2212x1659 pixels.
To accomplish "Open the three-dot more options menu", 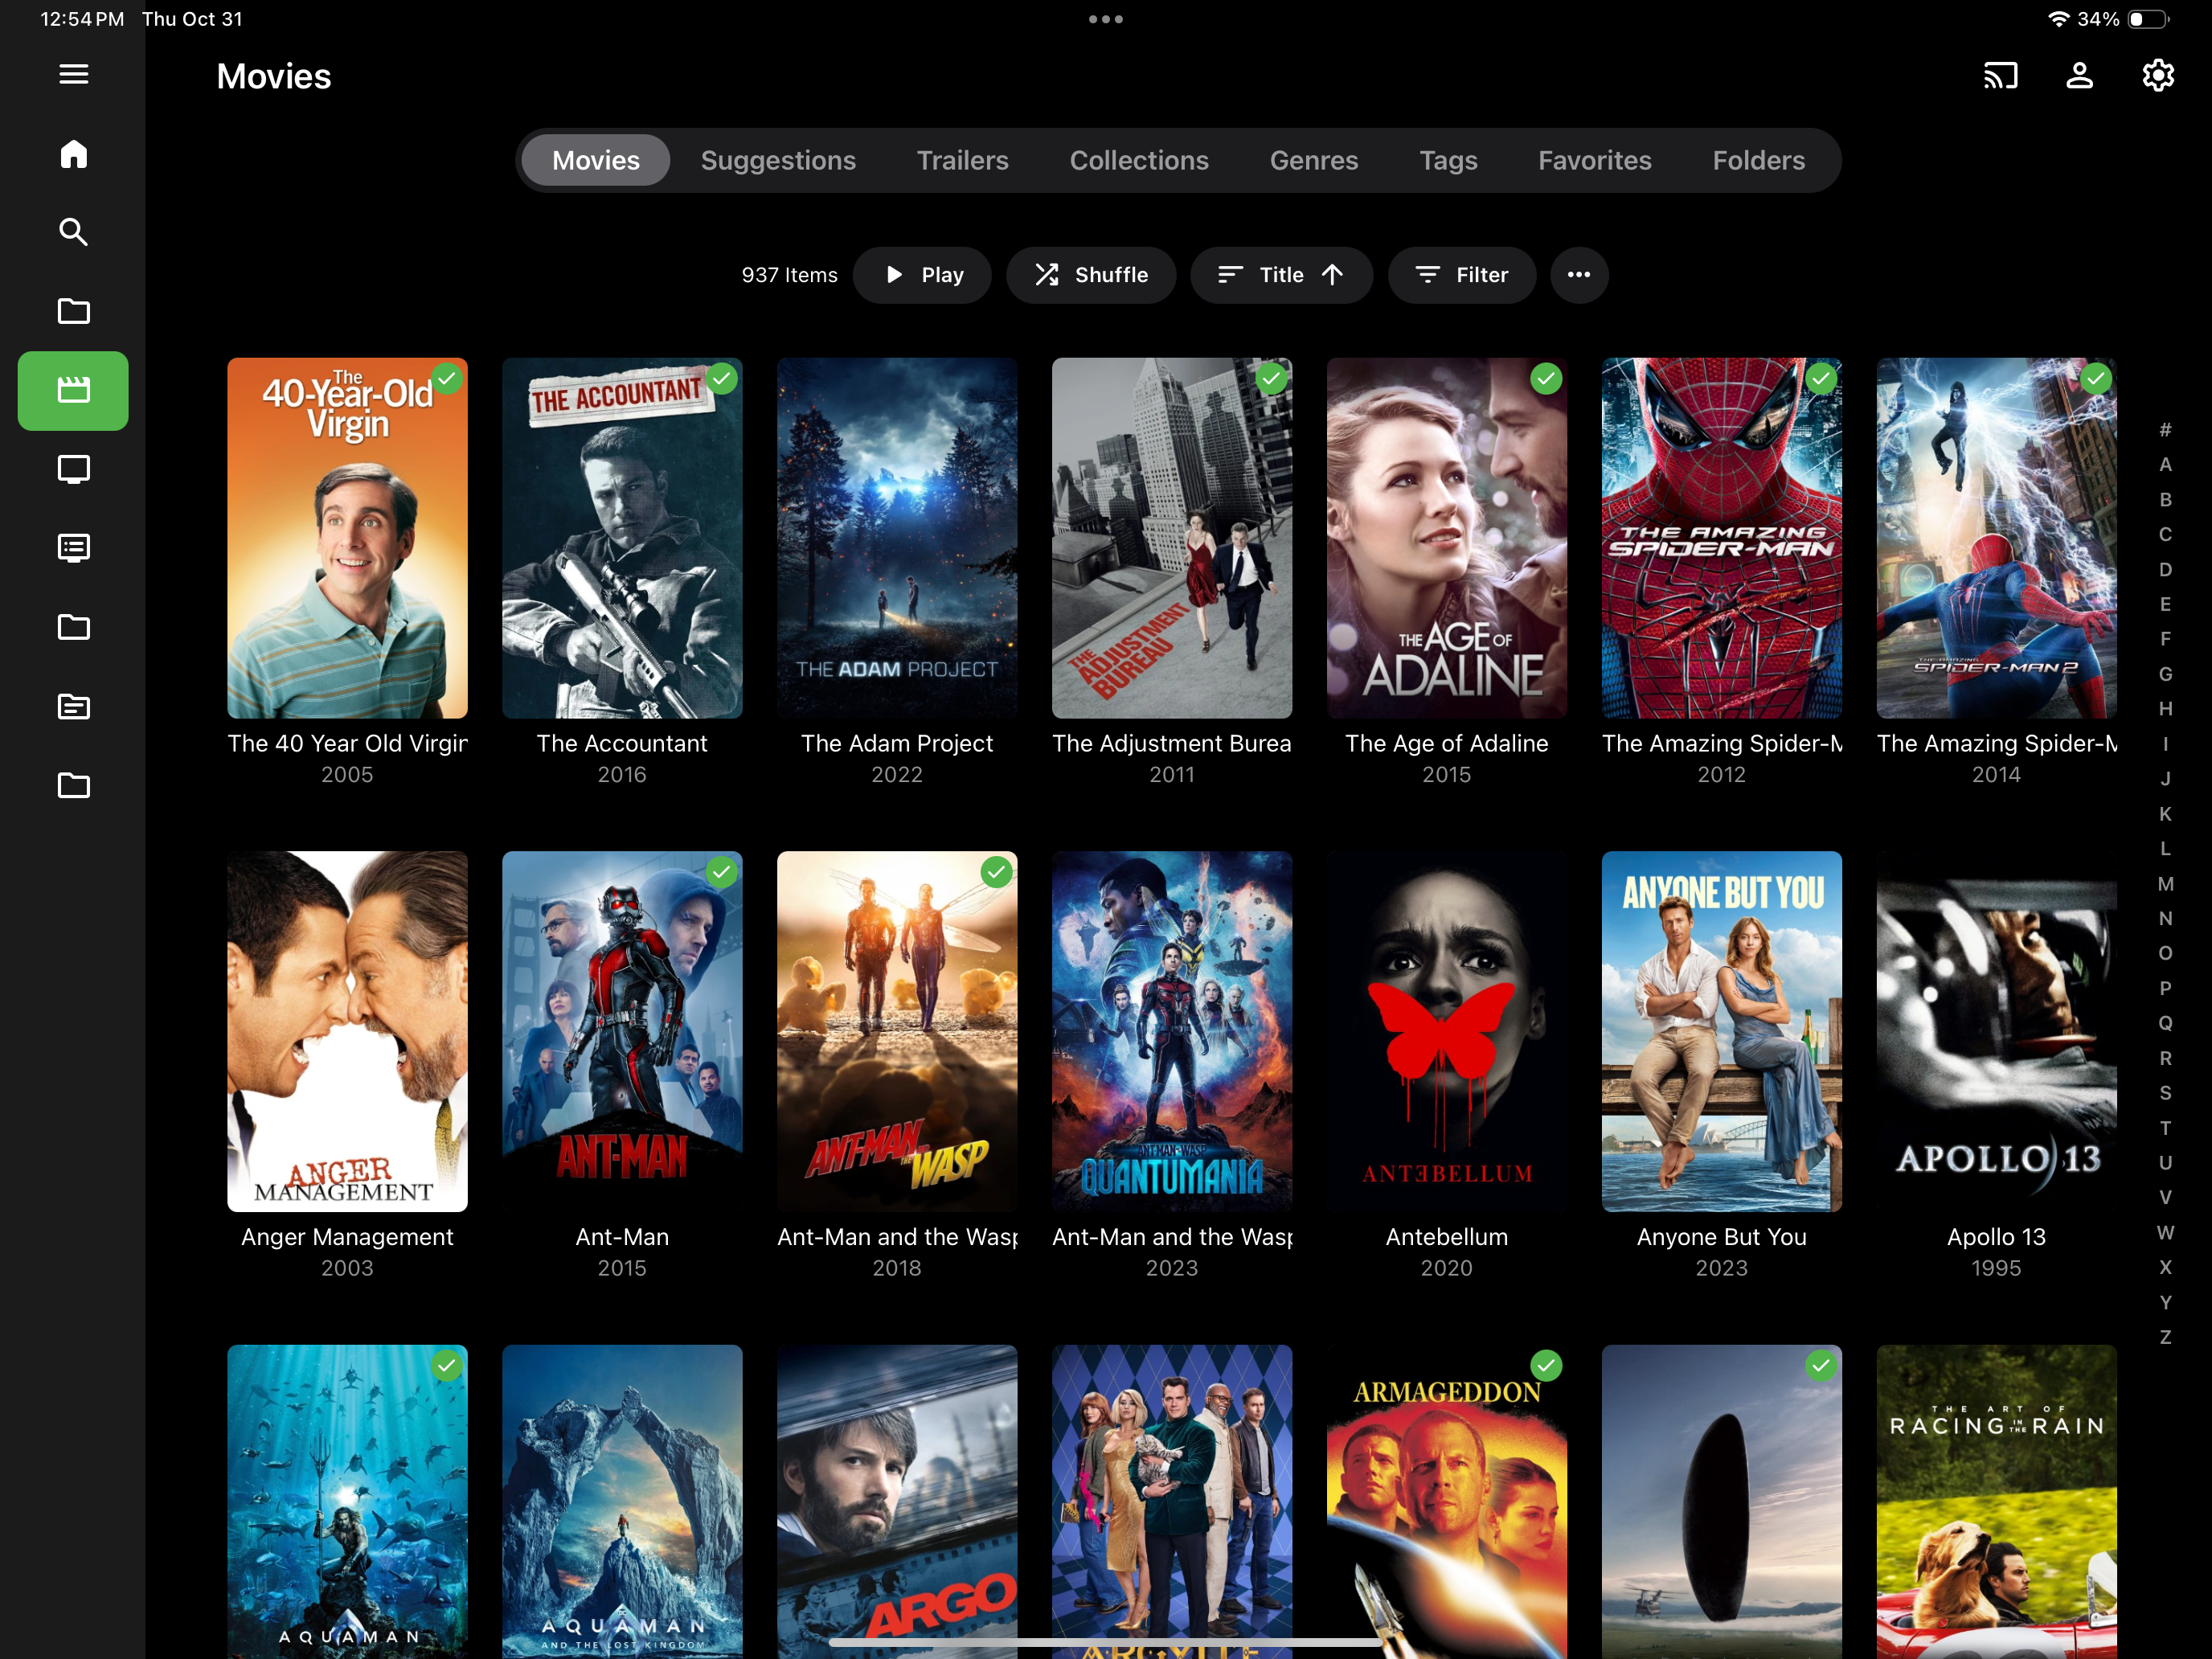I will click(x=1578, y=275).
